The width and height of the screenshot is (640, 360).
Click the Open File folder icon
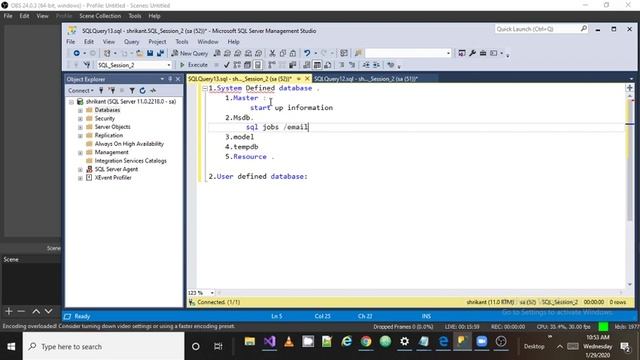click(140, 53)
